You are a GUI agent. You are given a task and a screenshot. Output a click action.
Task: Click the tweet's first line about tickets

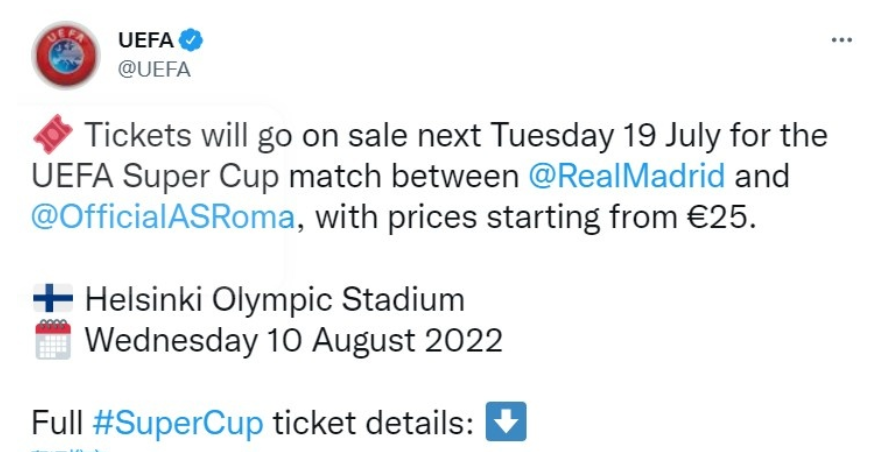tap(456, 136)
